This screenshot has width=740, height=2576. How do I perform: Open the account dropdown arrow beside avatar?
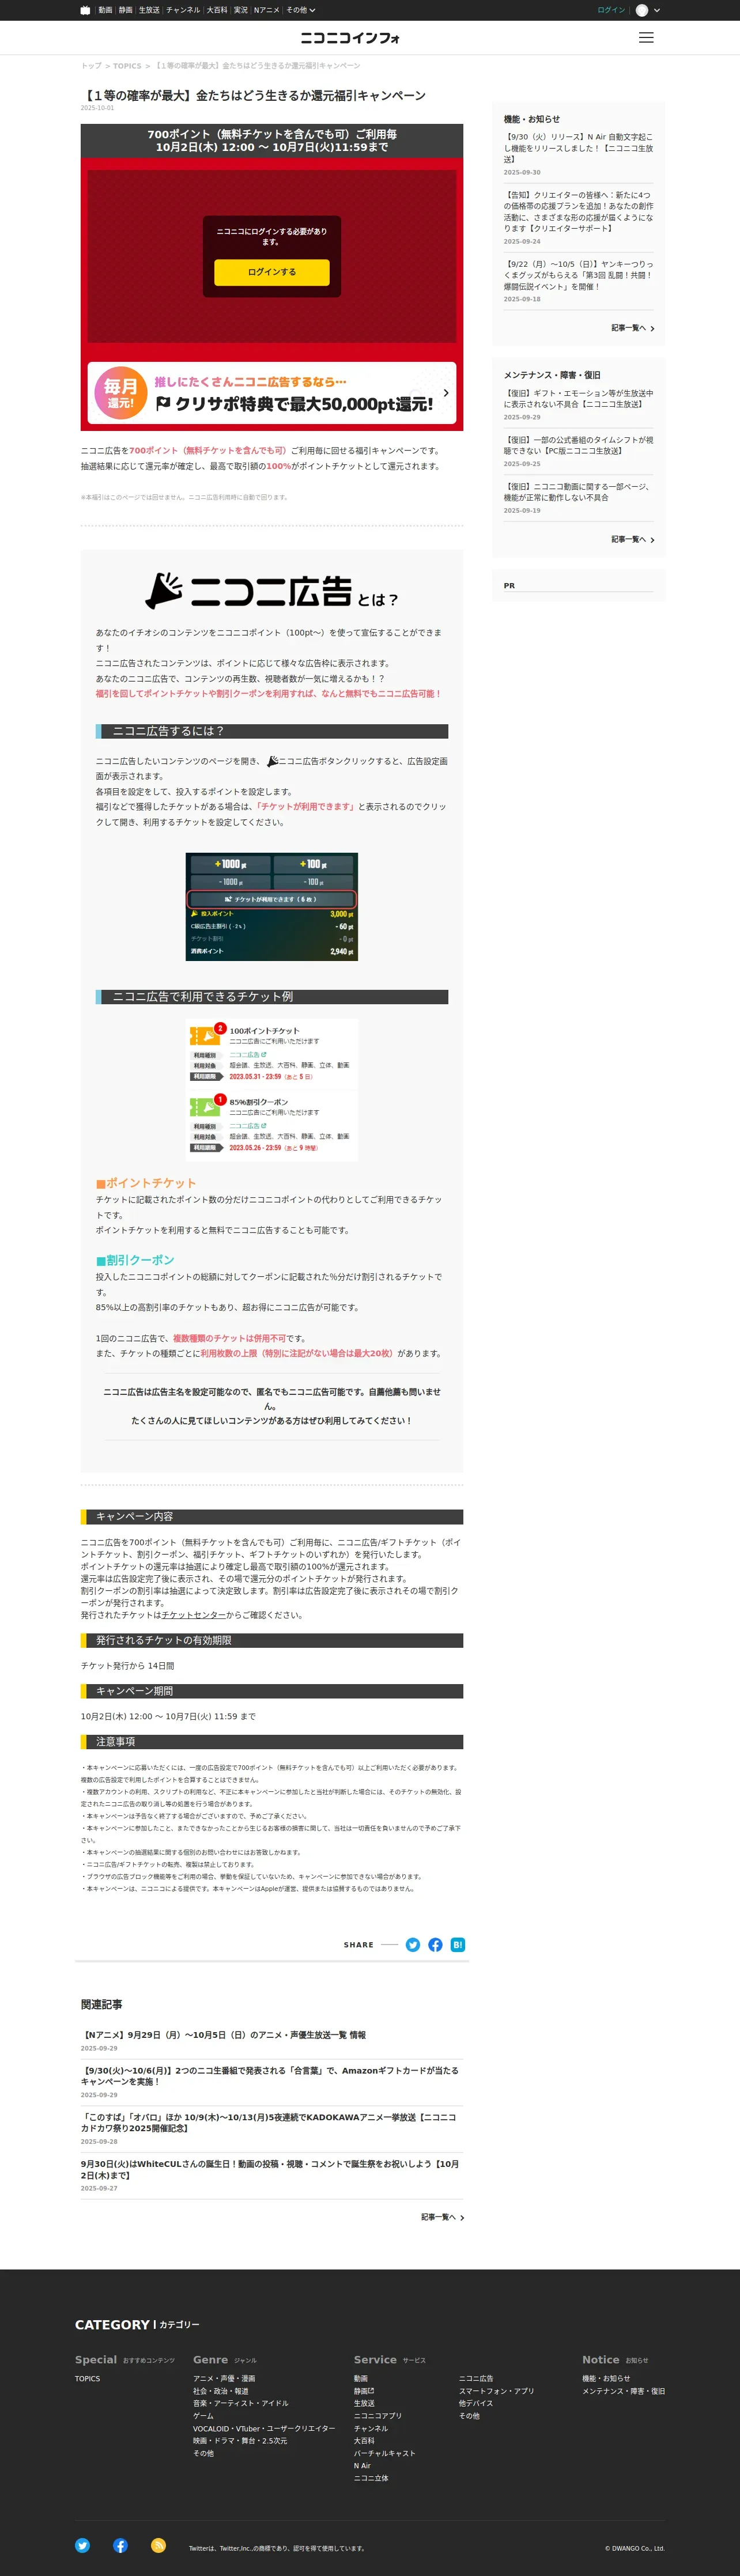(657, 10)
